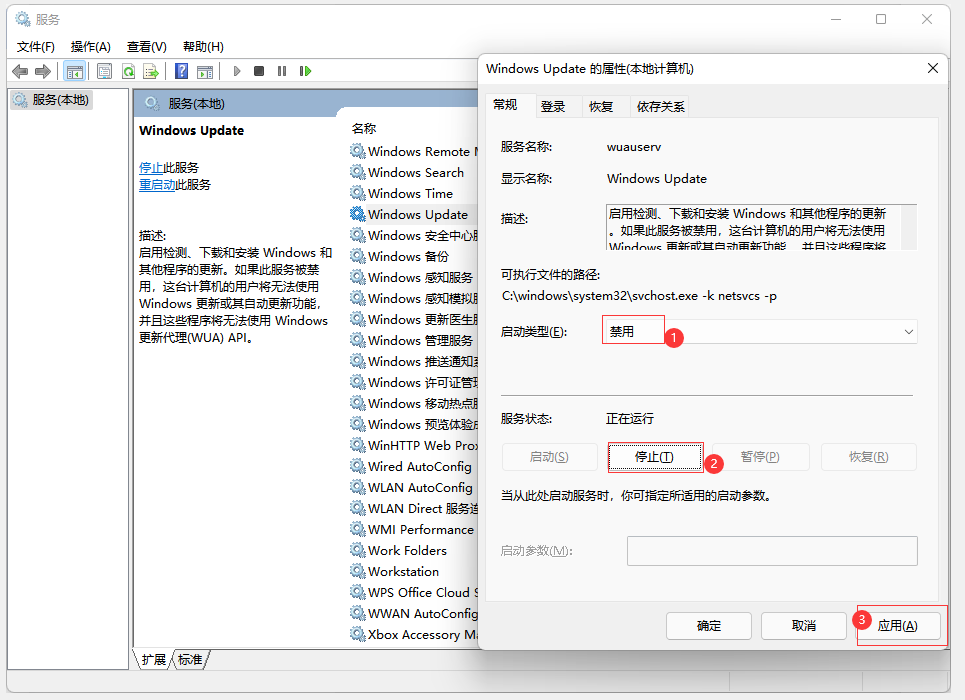Click the export list toolbar icon
The height and width of the screenshot is (700, 965).
pyautogui.click(x=151, y=70)
